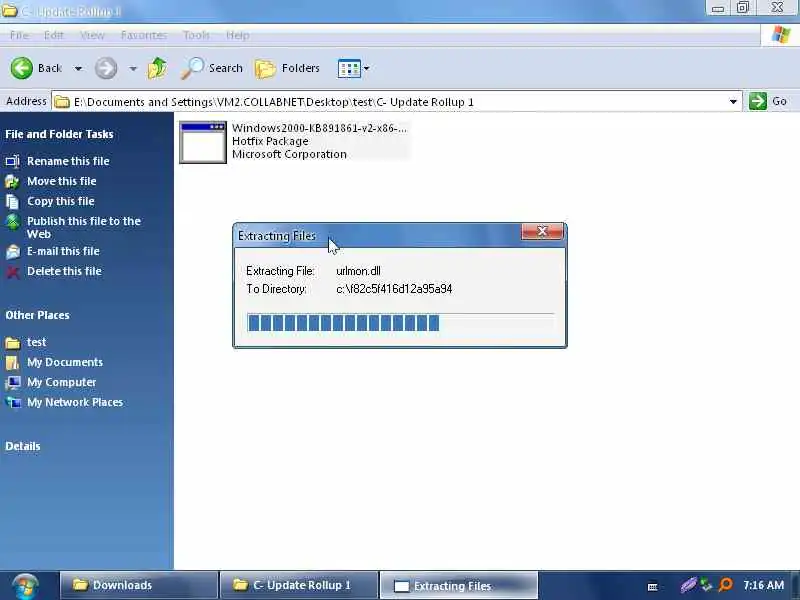Click the purple feather tray icon
The image size is (800, 600).
(x=688, y=585)
